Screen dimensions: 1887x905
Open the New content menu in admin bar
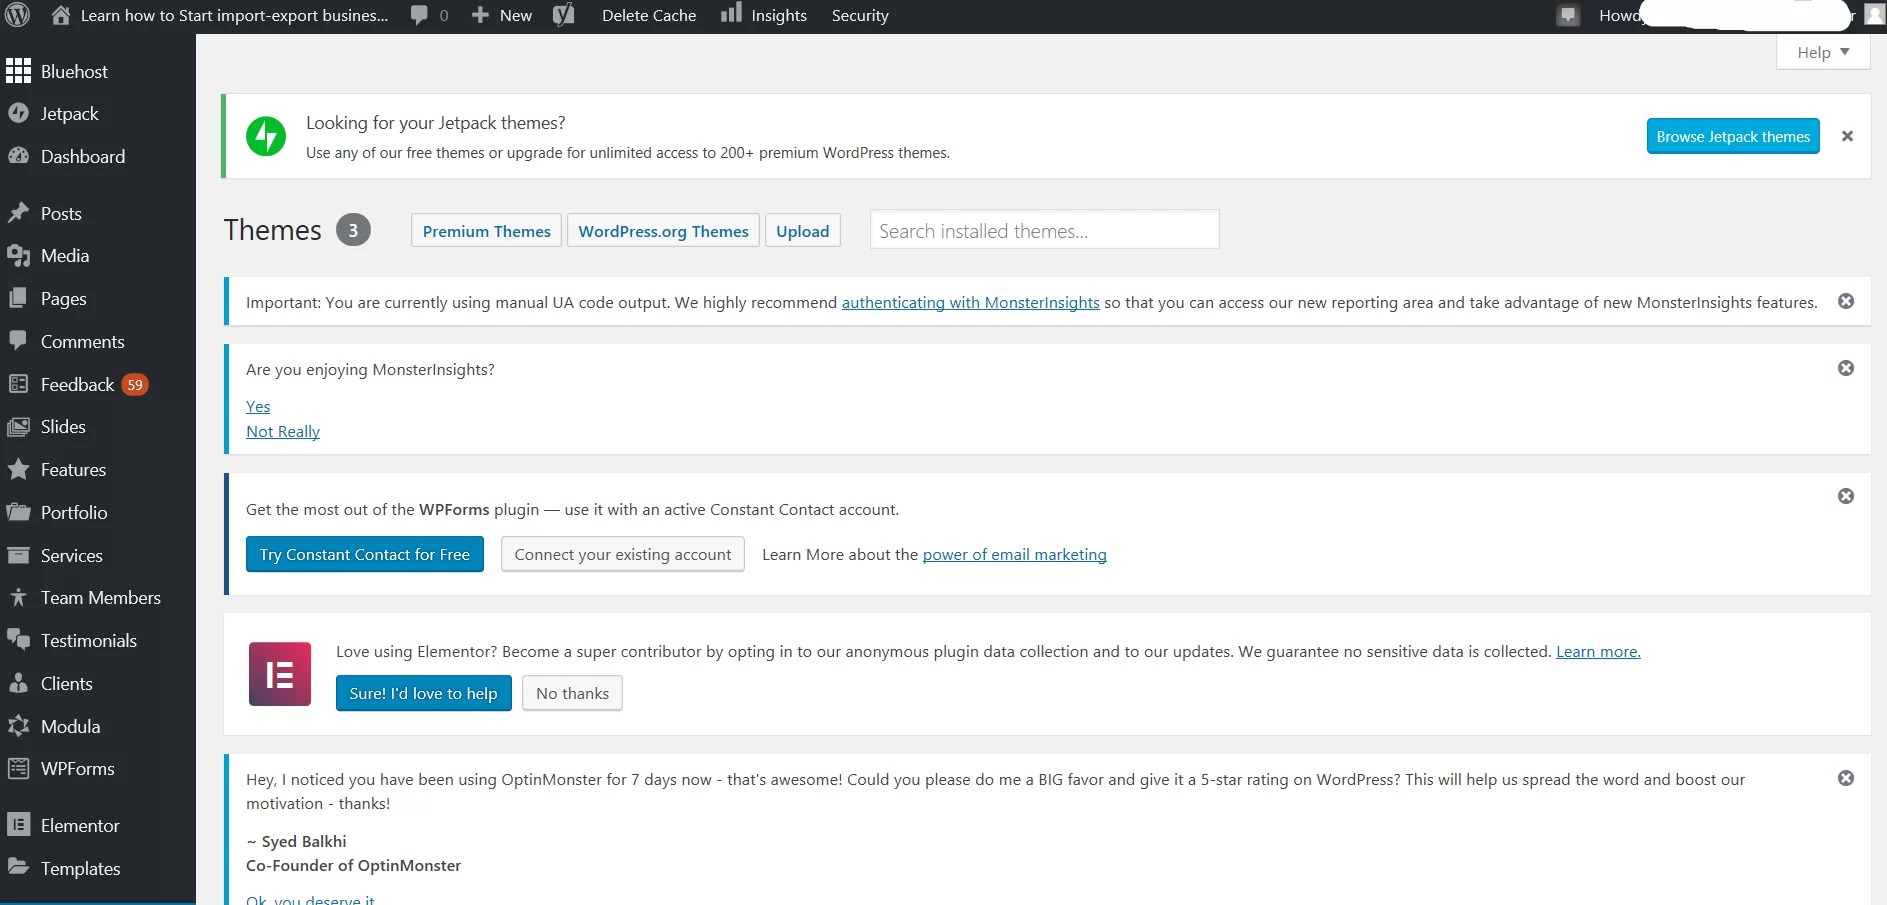pos(502,15)
